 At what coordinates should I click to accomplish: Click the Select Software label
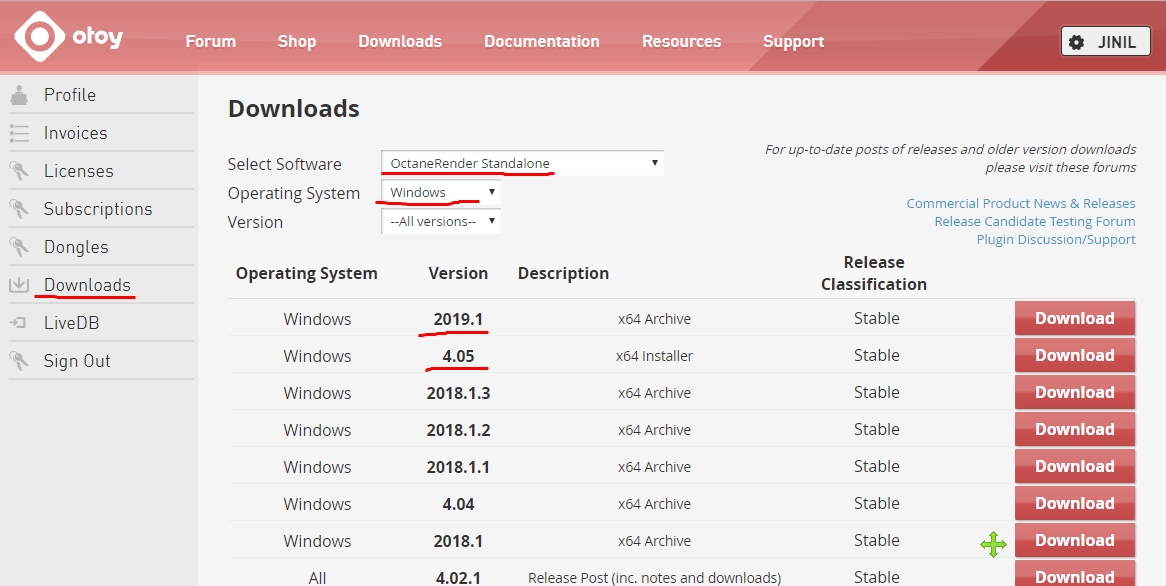tap(284, 164)
